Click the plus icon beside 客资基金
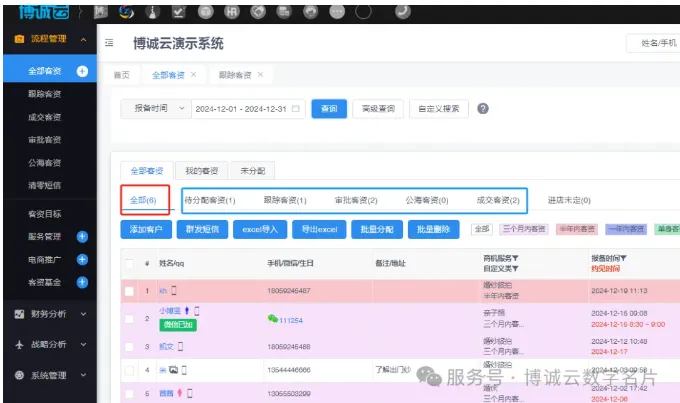 [82, 283]
